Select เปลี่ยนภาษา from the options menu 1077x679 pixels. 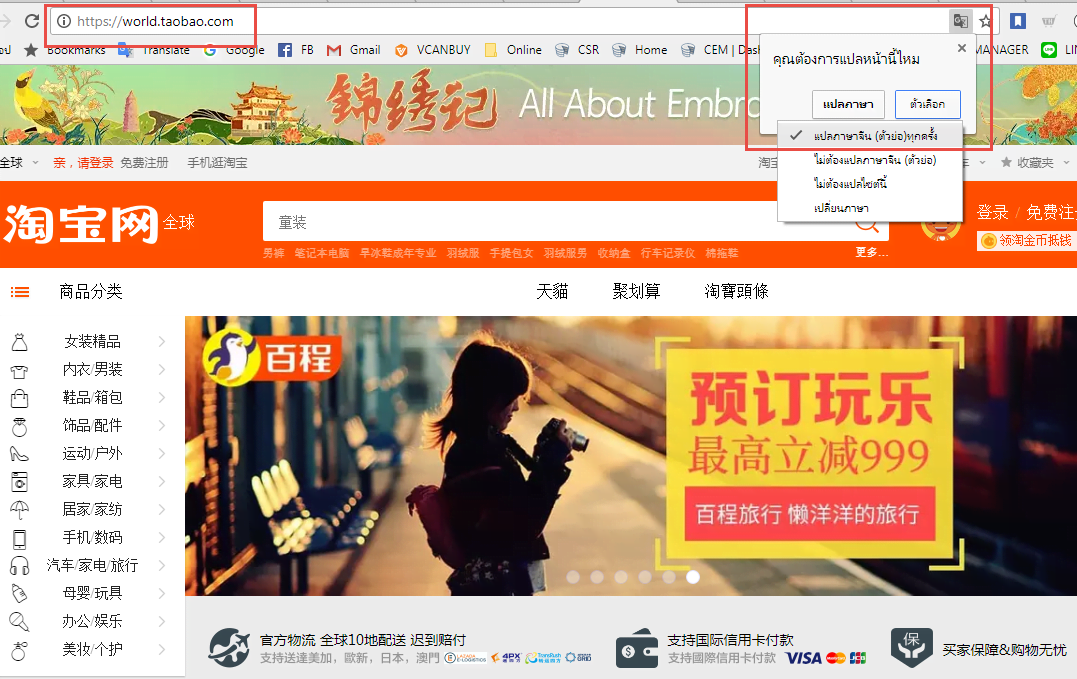870,208
